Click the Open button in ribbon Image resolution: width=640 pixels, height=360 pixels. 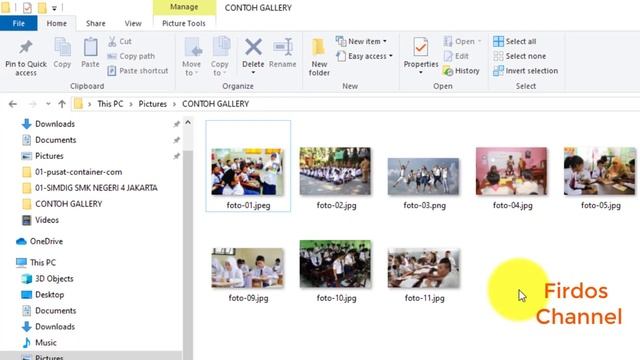[x=462, y=41]
